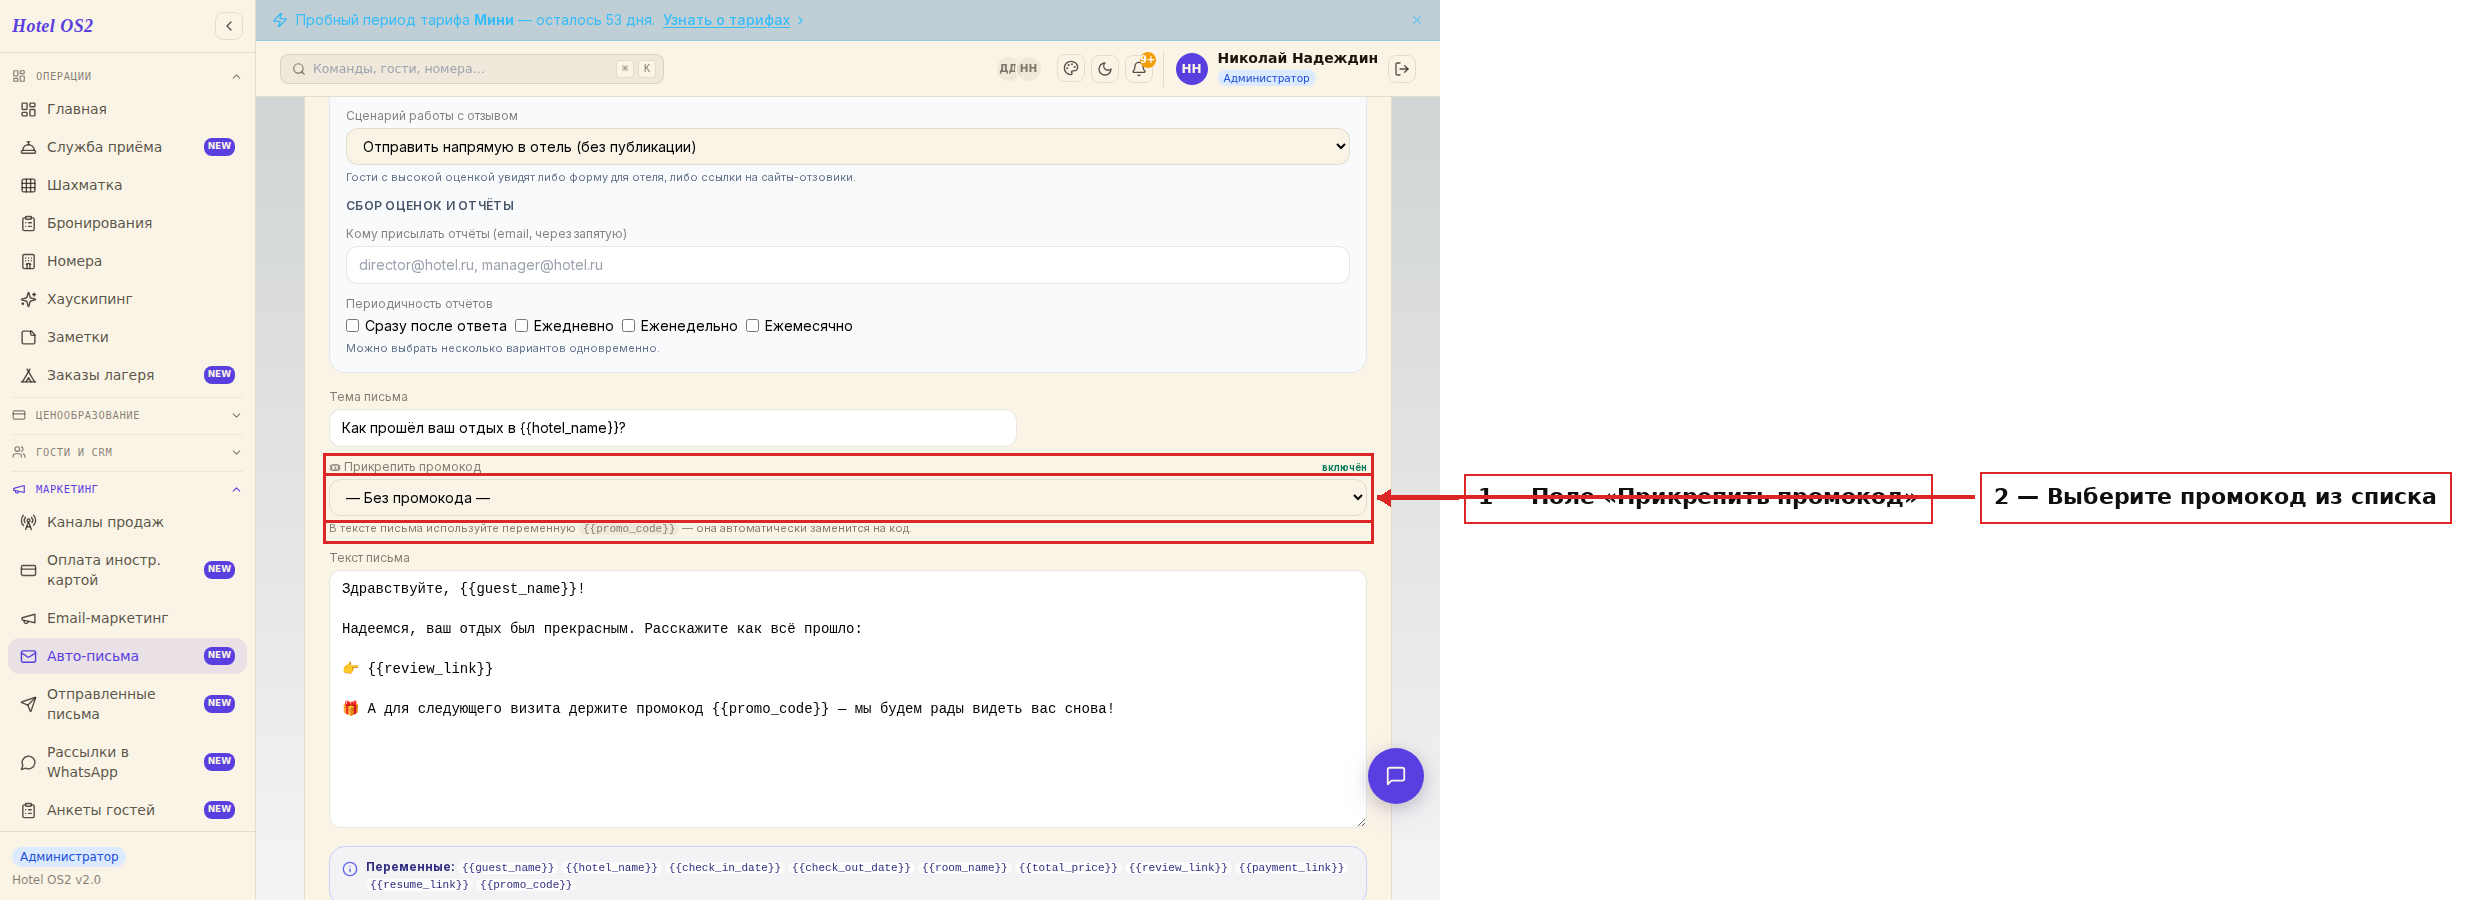Open notifications bell icon
Screen dimensions: 2475x900
pyautogui.click(x=1139, y=69)
